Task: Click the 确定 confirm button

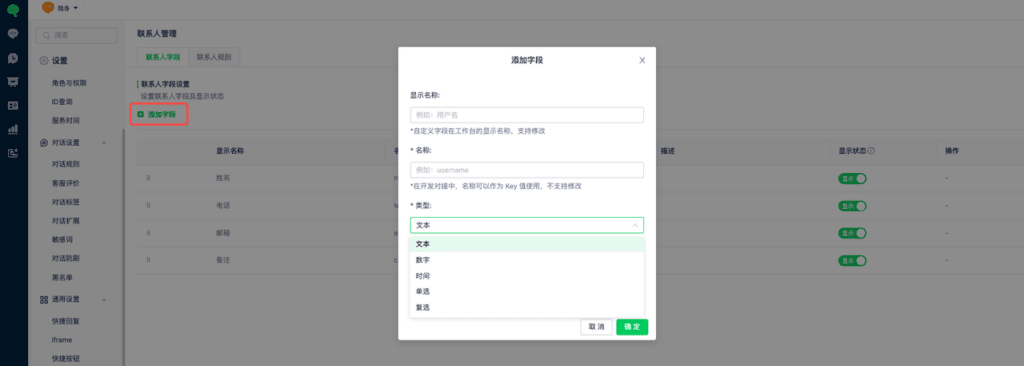Action: pyautogui.click(x=632, y=327)
